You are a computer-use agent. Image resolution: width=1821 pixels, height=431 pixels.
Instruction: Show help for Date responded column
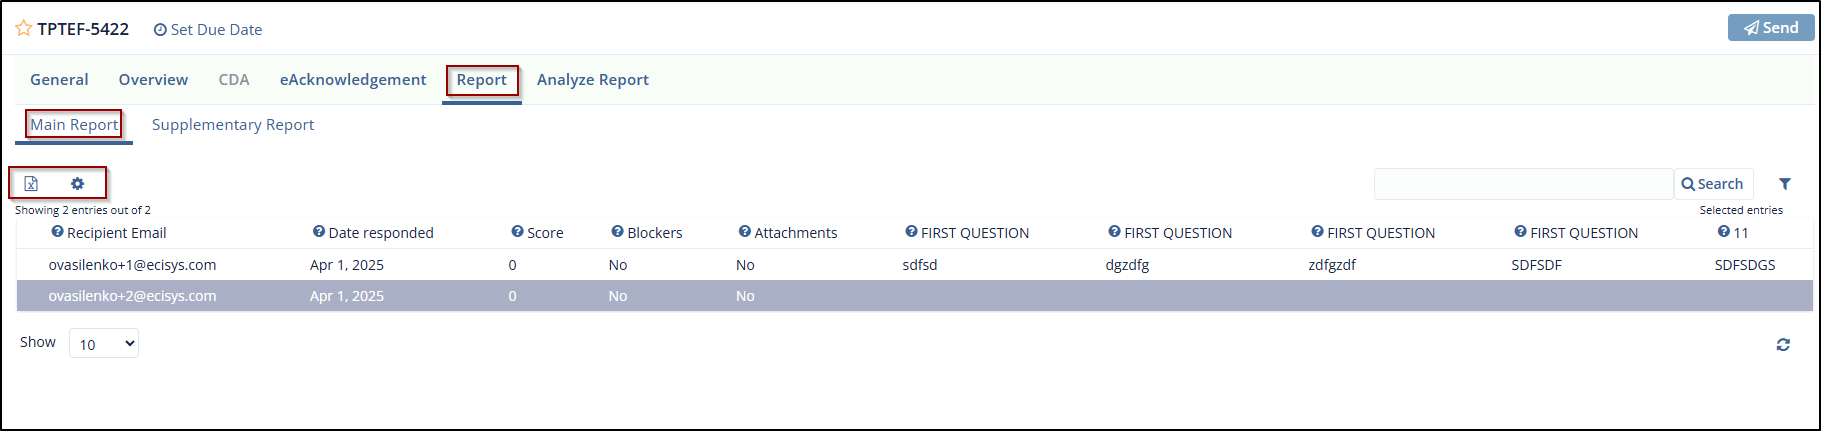(319, 232)
